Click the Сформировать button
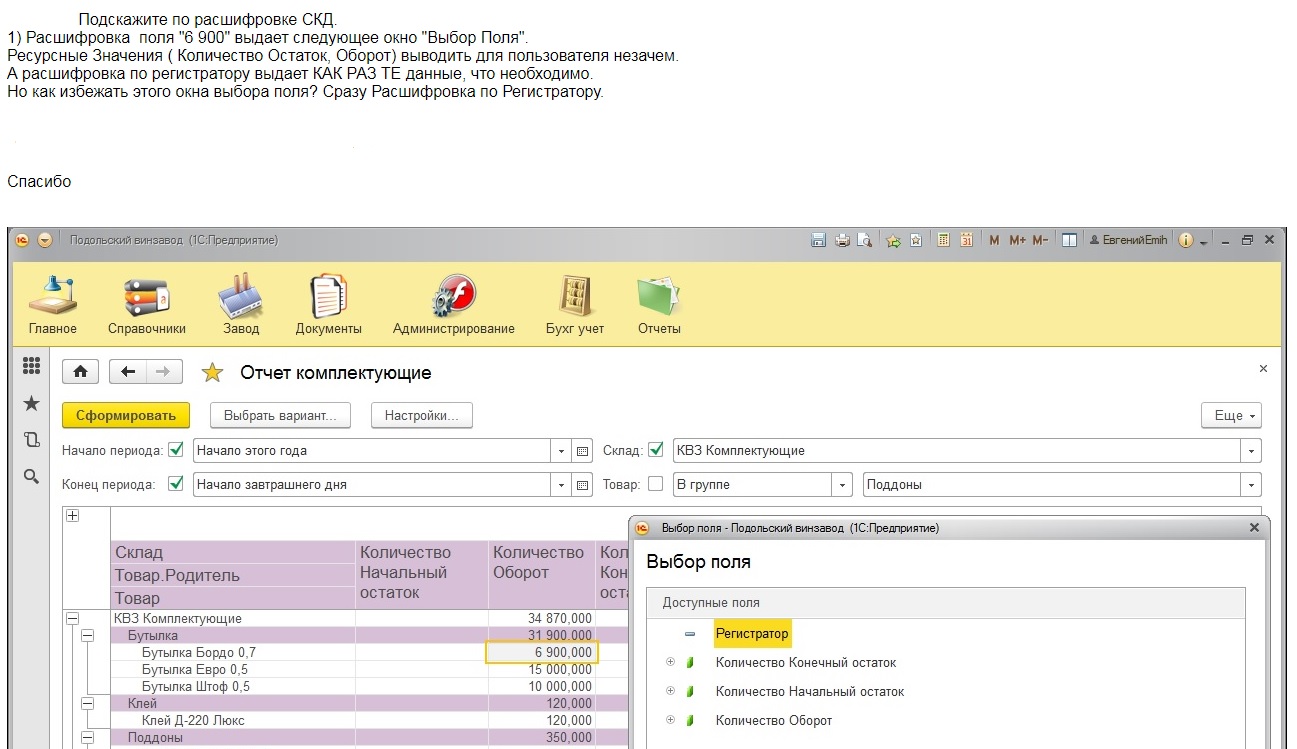The height and width of the screenshot is (749, 1297). coord(126,415)
